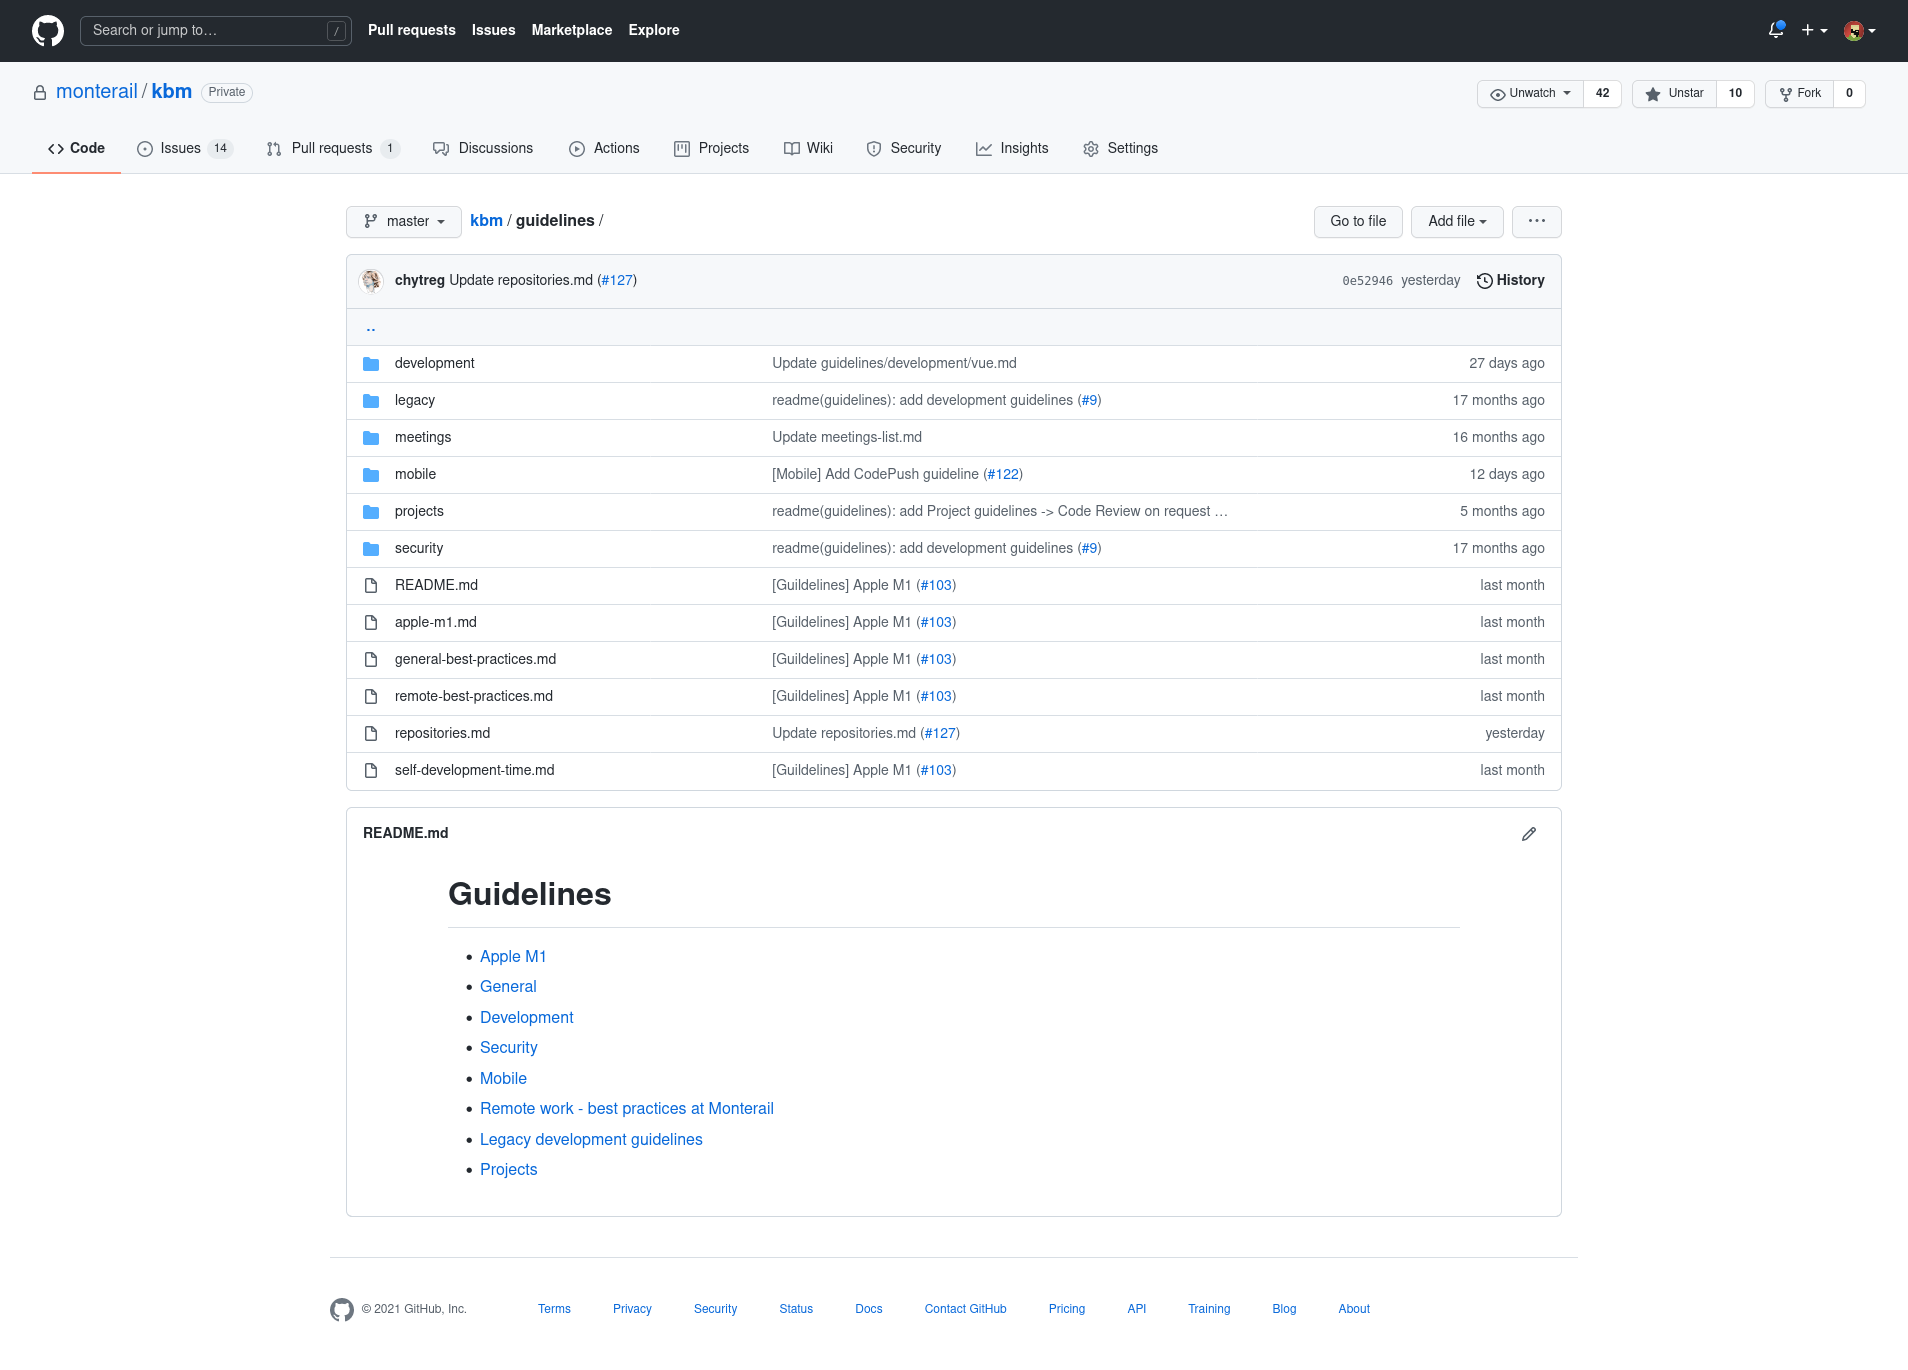
Task: Open Remote work best practices link
Action: [627, 1109]
